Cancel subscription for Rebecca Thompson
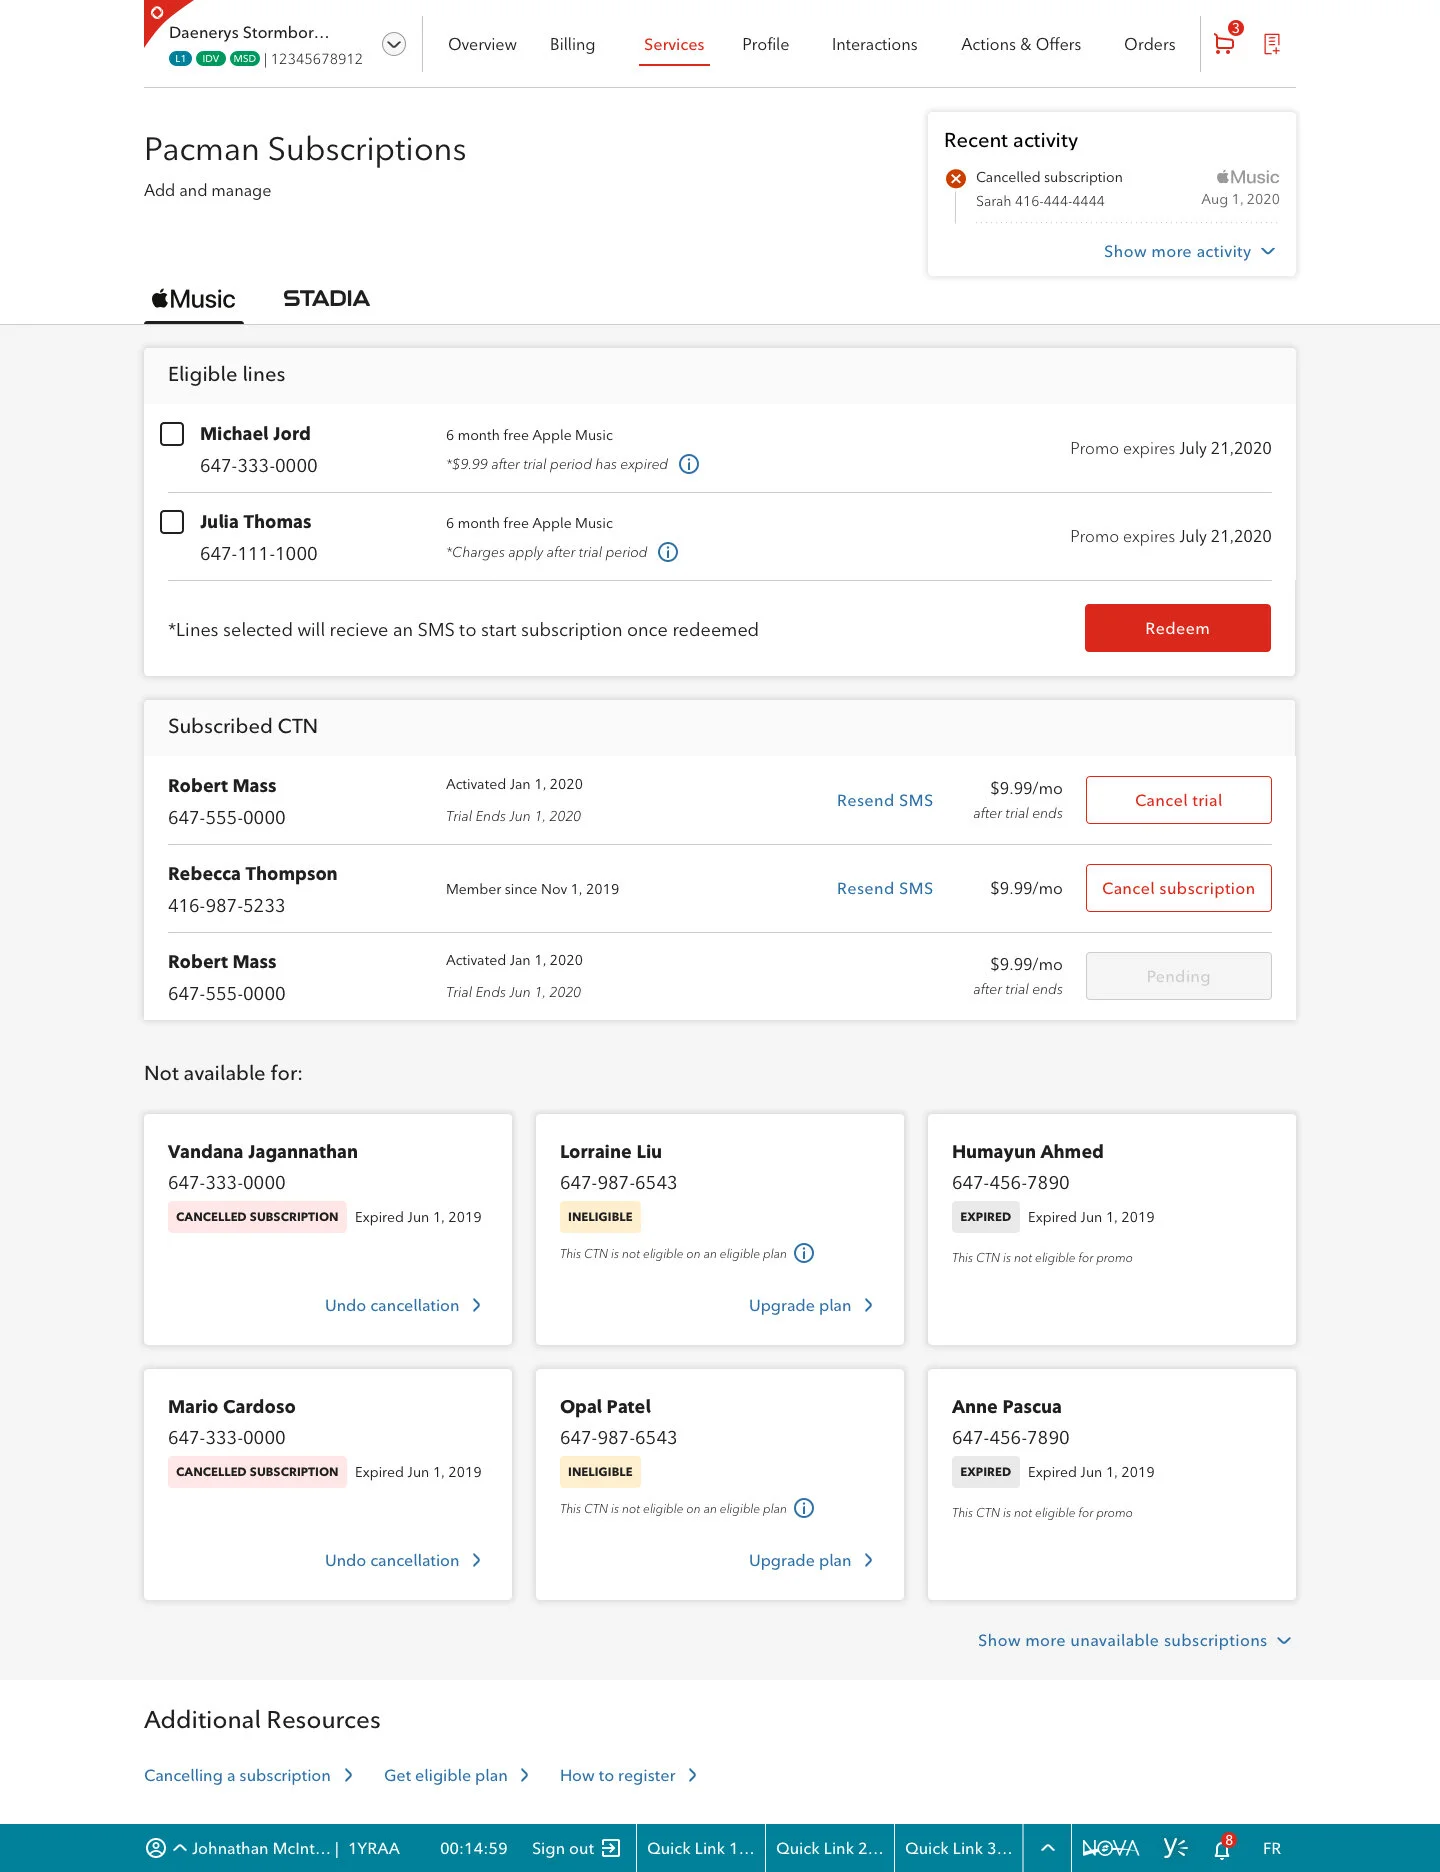1440x1872 pixels. (1178, 888)
